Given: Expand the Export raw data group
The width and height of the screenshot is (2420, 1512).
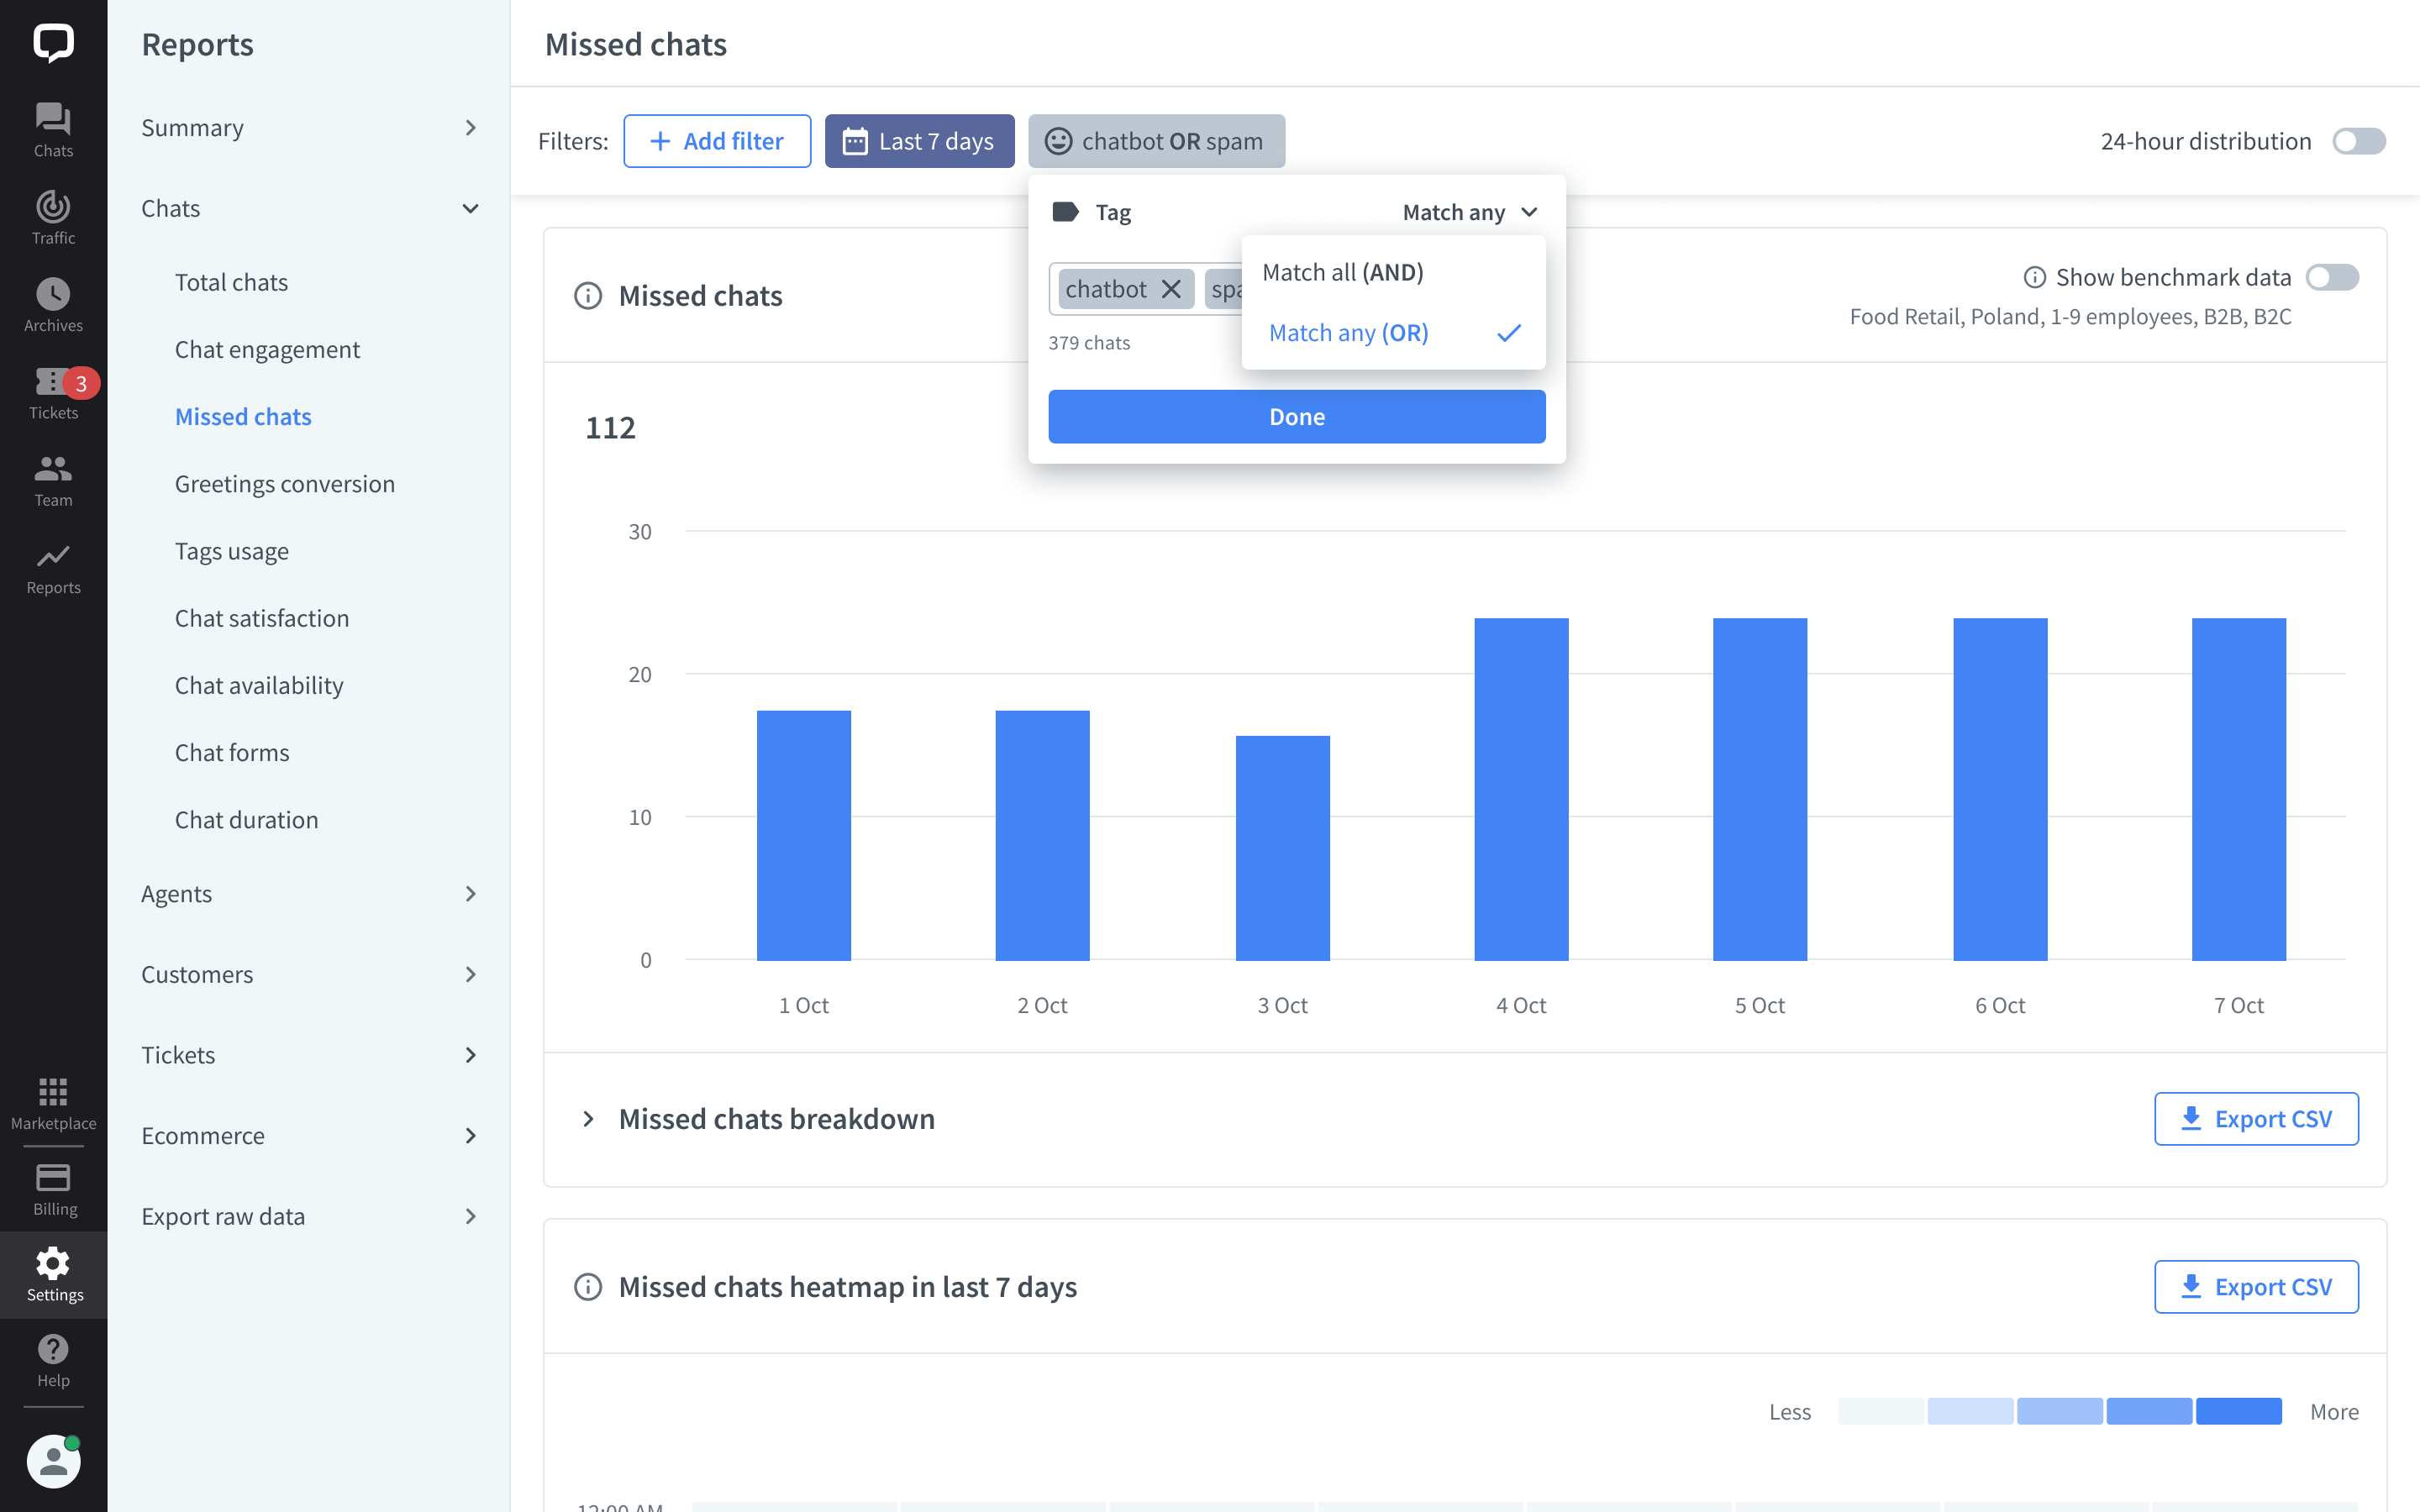Looking at the screenshot, I should [309, 1216].
